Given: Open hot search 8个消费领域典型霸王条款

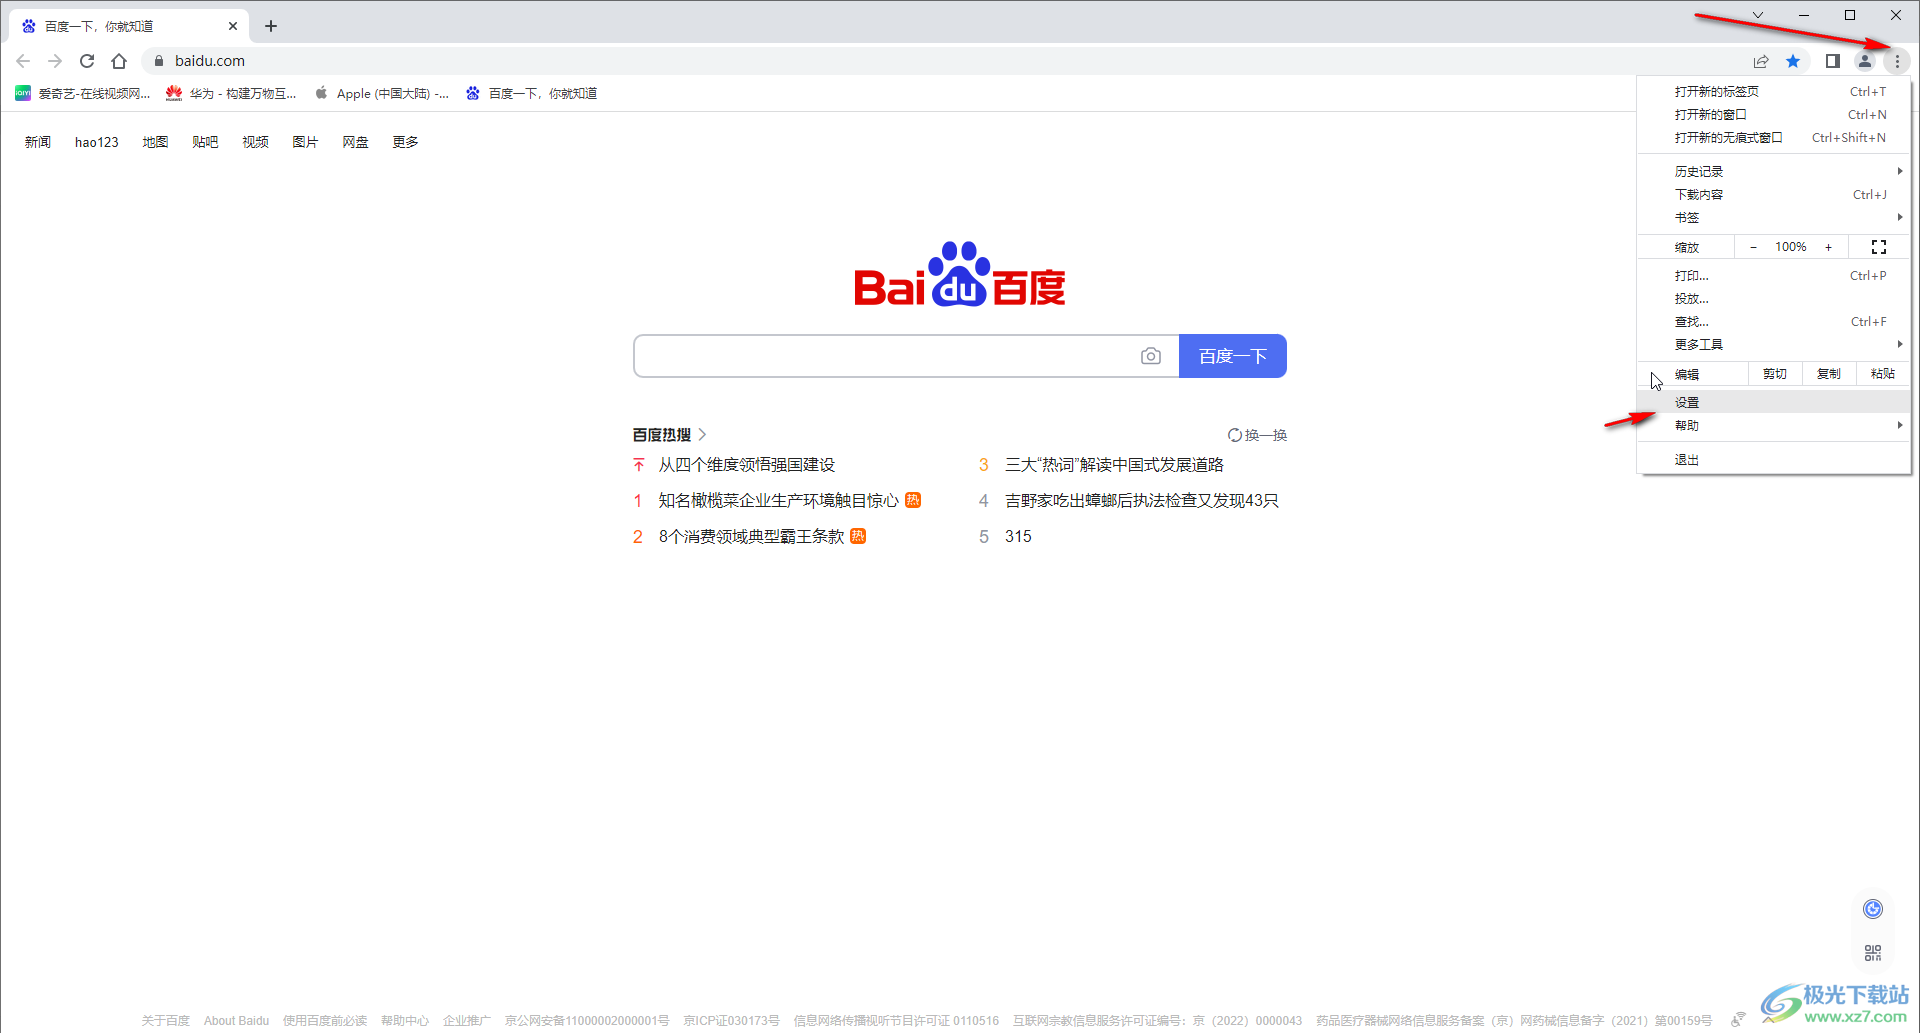Looking at the screenshot, I should [751, 537].
